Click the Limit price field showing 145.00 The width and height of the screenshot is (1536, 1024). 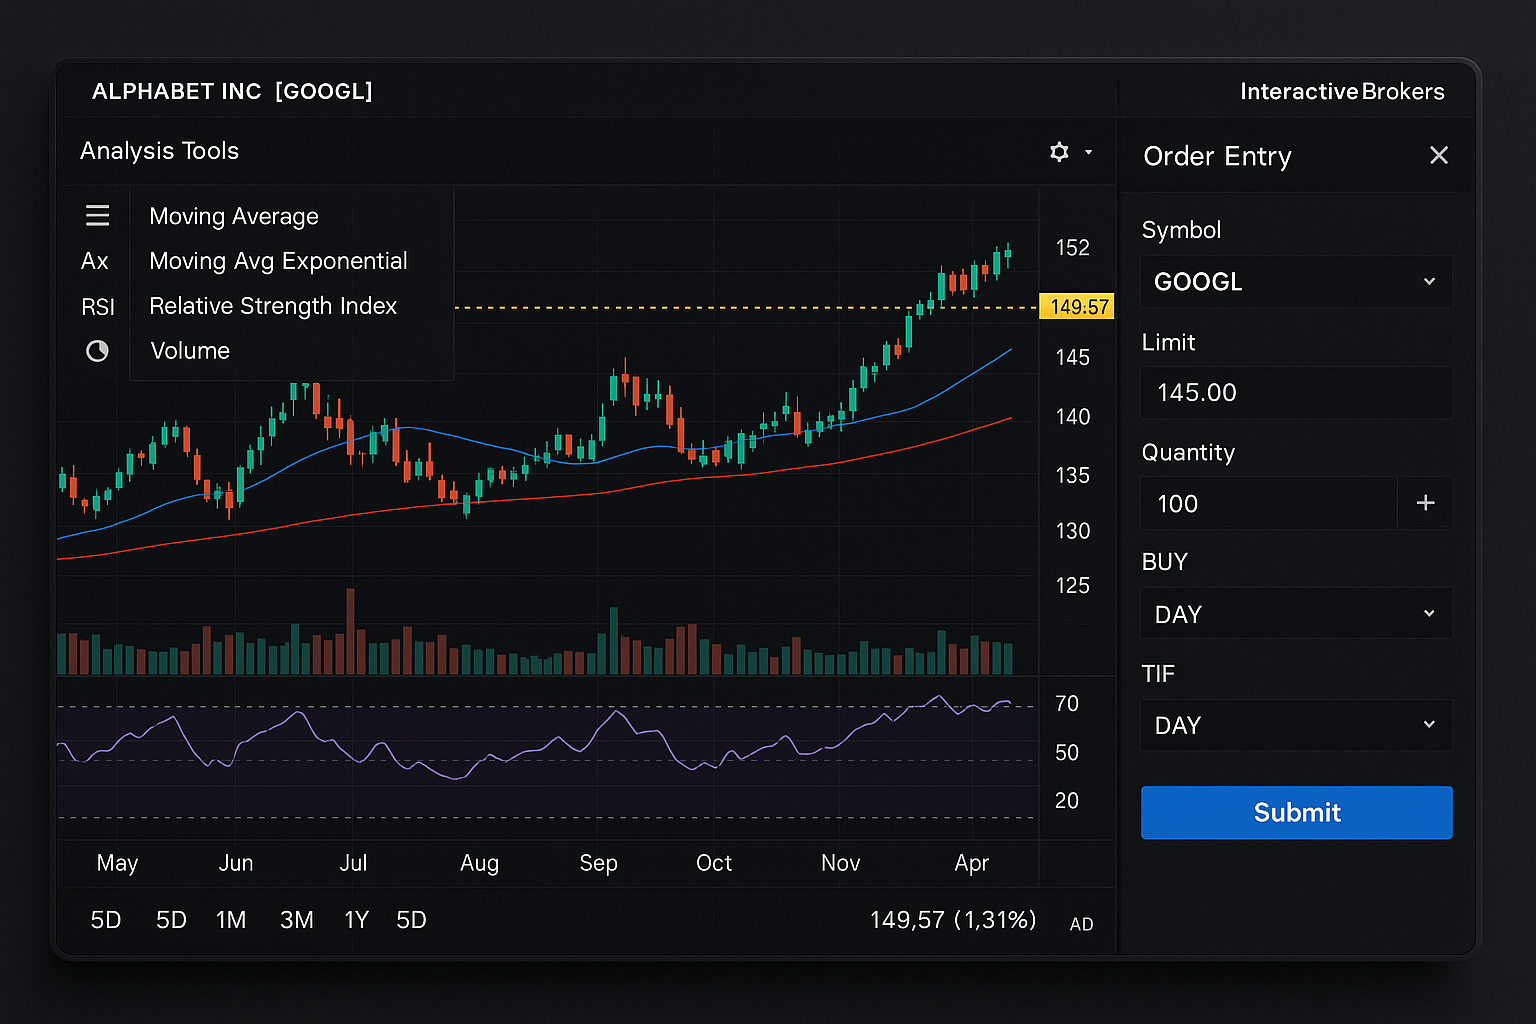point(1296,392)
